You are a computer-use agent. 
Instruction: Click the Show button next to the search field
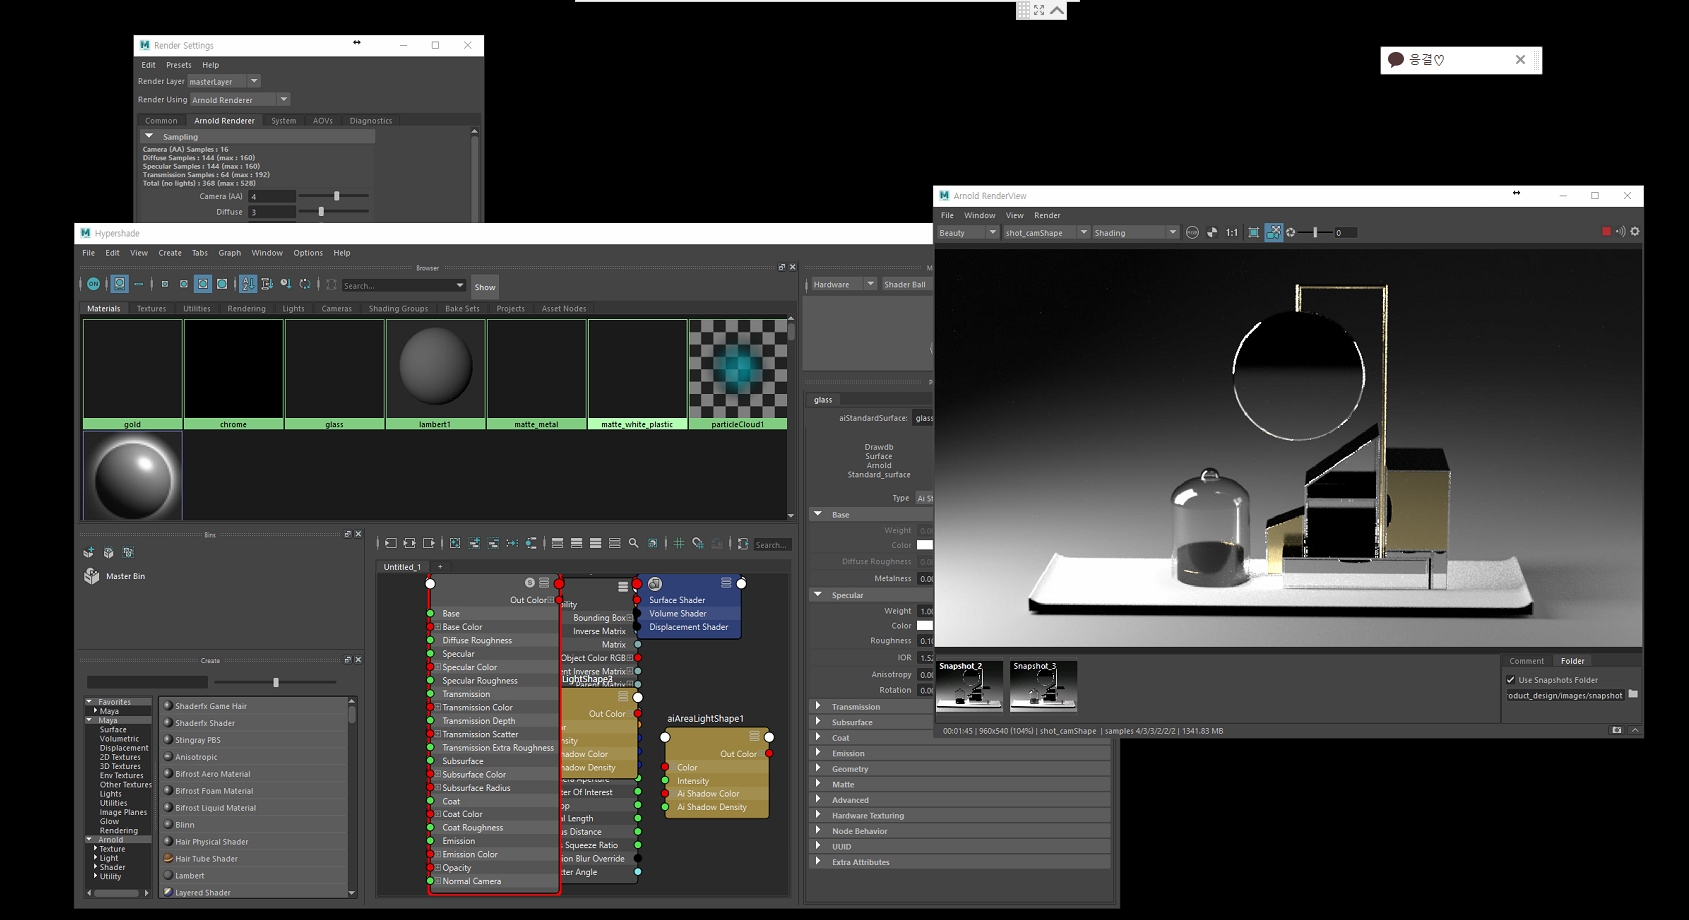point(485,286)
